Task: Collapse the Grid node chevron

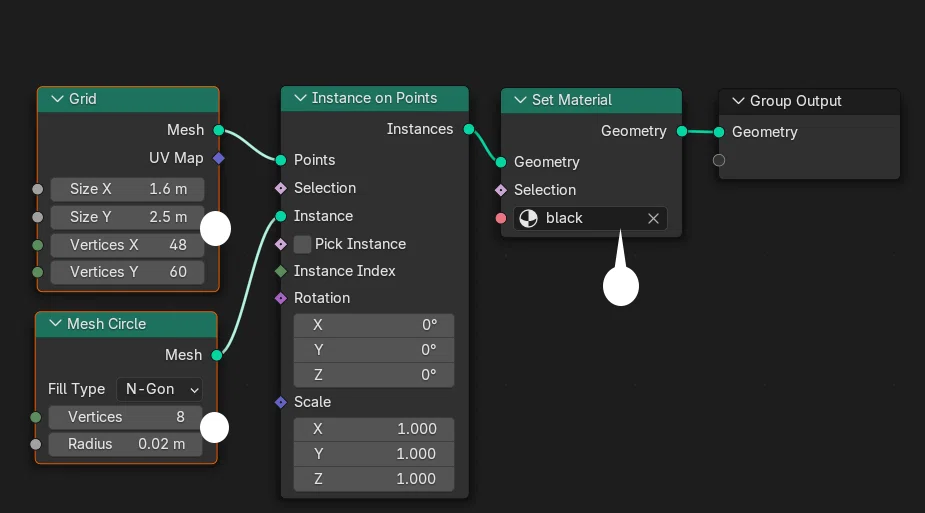Action: click(x=57, y=99)
